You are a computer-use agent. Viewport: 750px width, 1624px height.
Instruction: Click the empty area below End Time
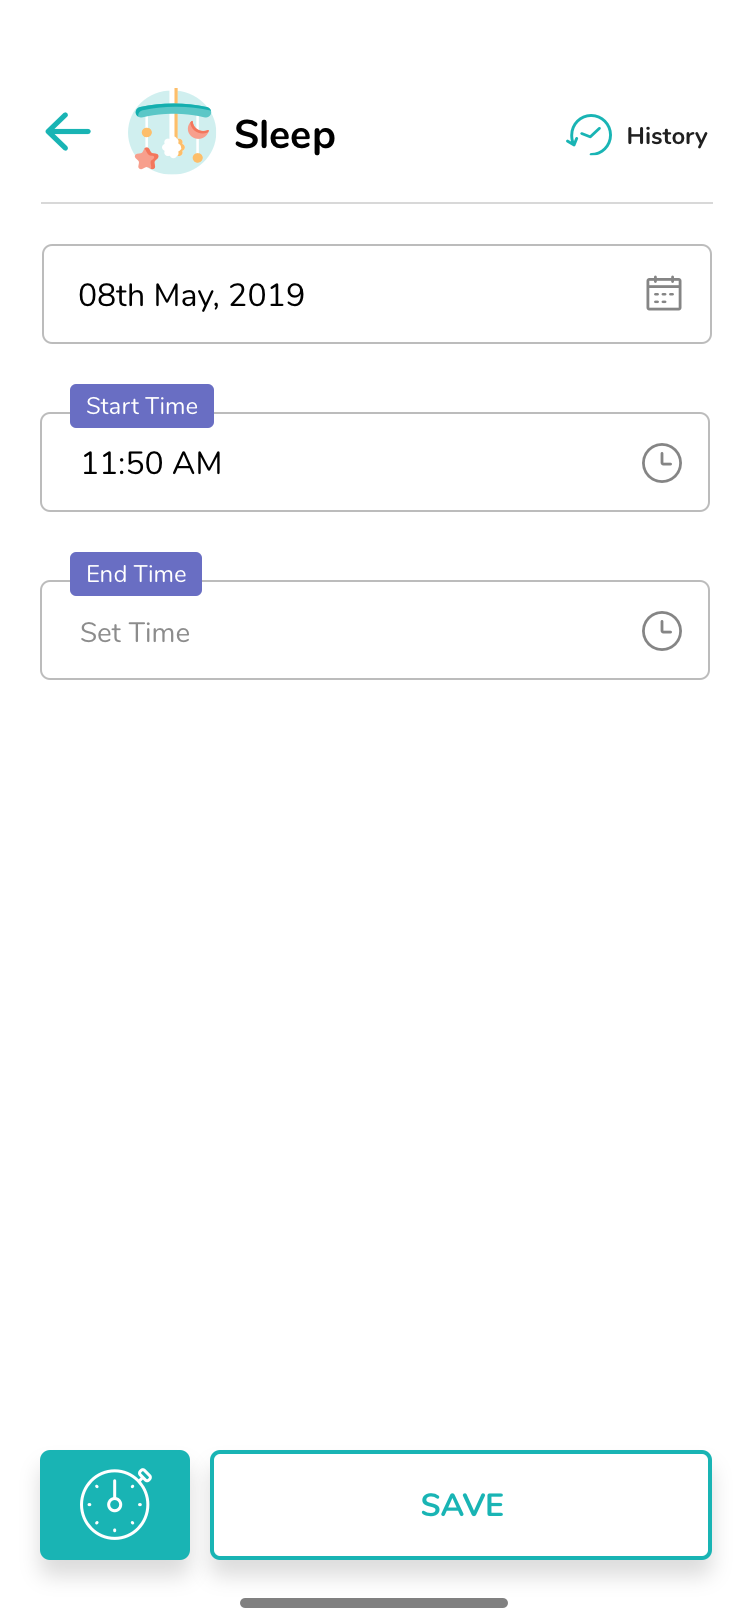coord(375,1000)
